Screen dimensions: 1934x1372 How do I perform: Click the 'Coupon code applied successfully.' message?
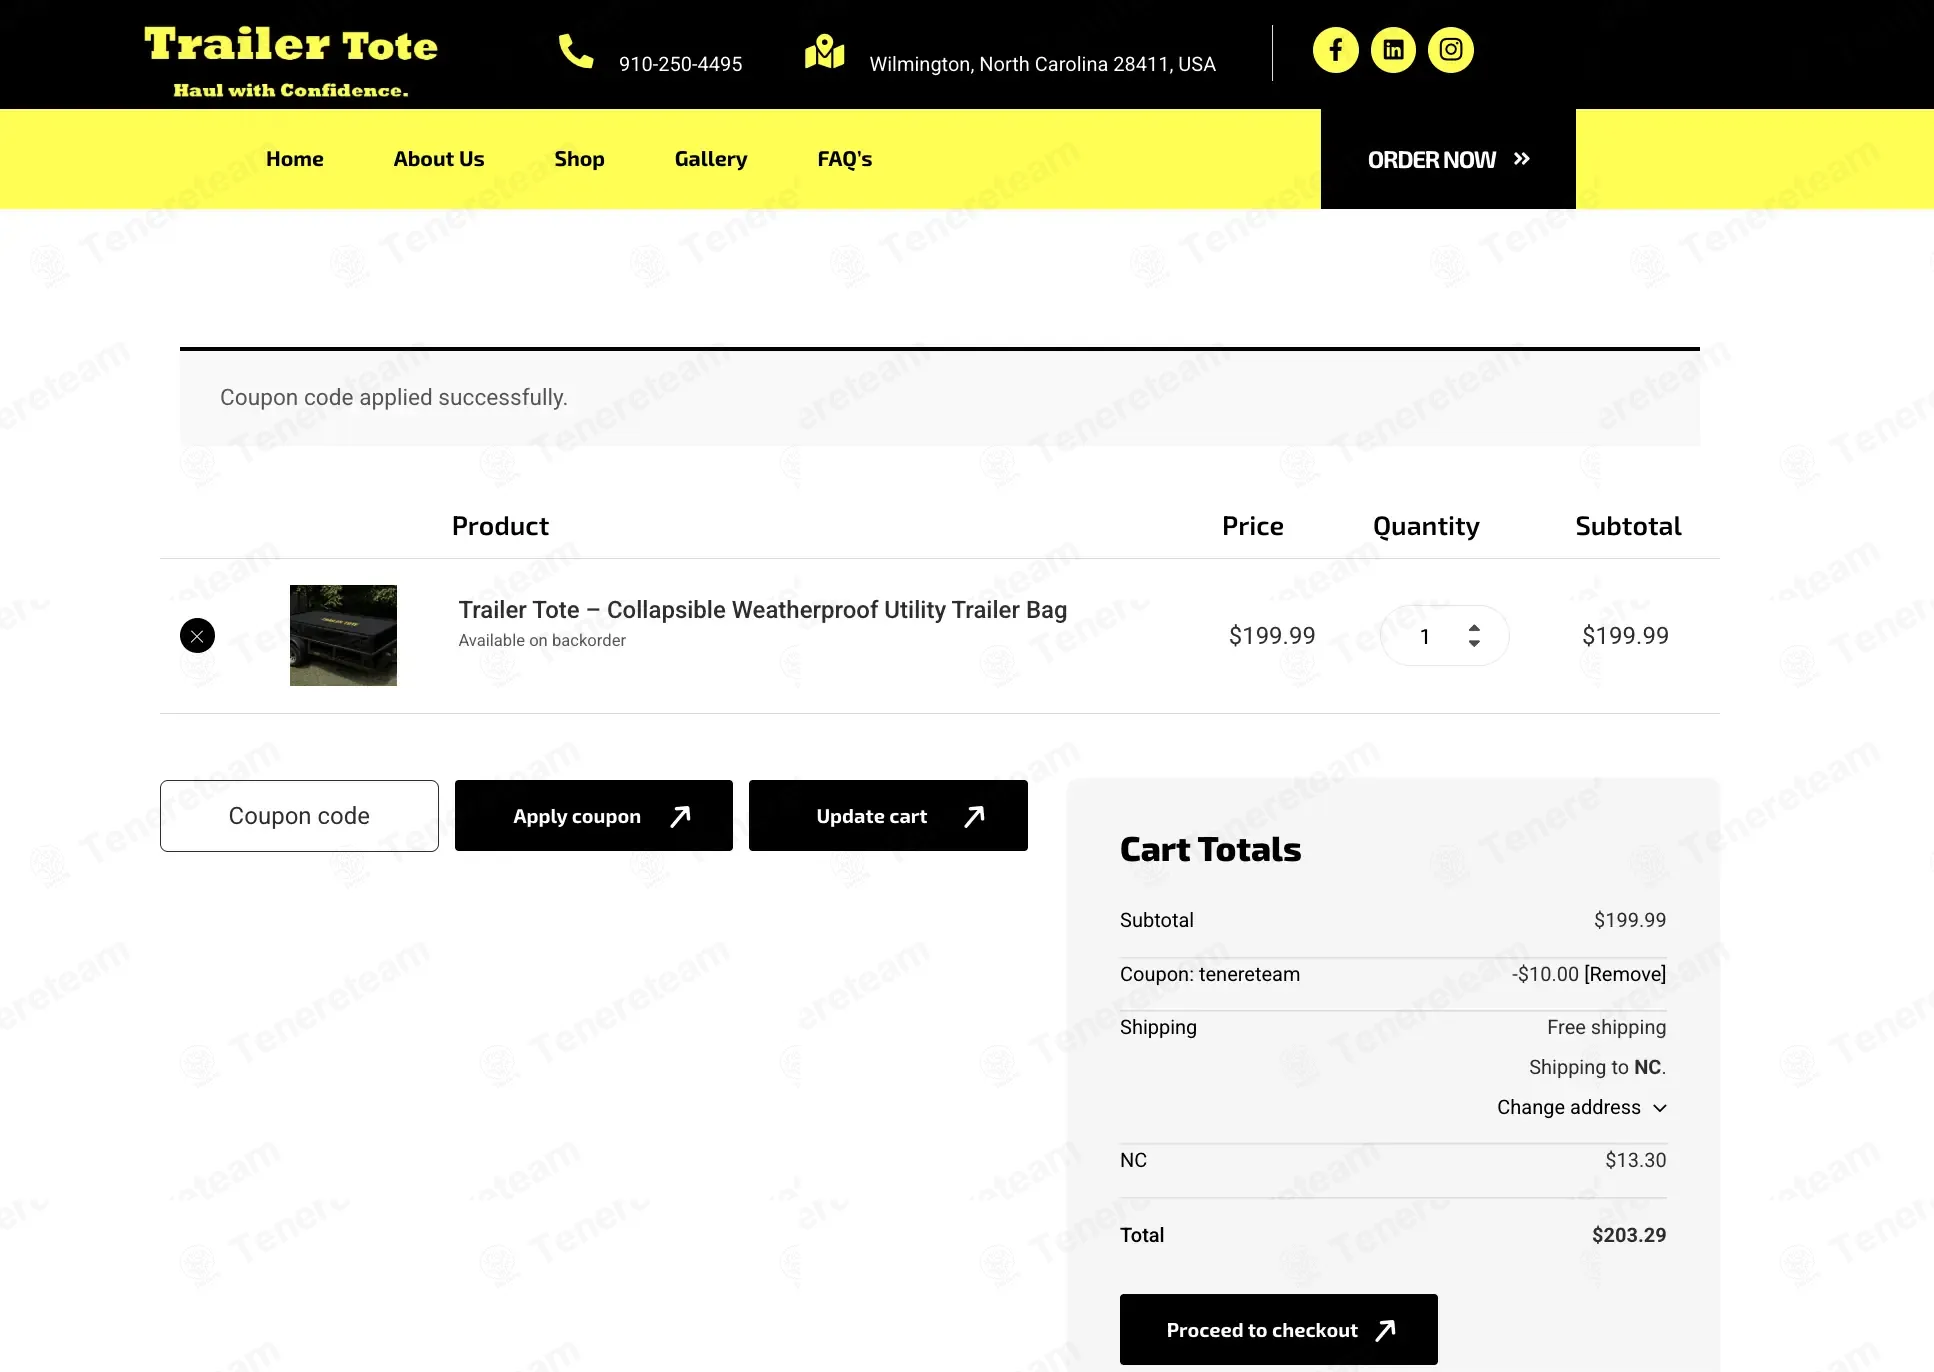click(394, 397)
